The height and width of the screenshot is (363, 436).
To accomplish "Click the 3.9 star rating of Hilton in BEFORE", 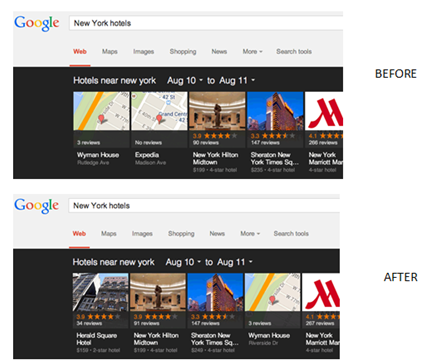I will [215, 136].
